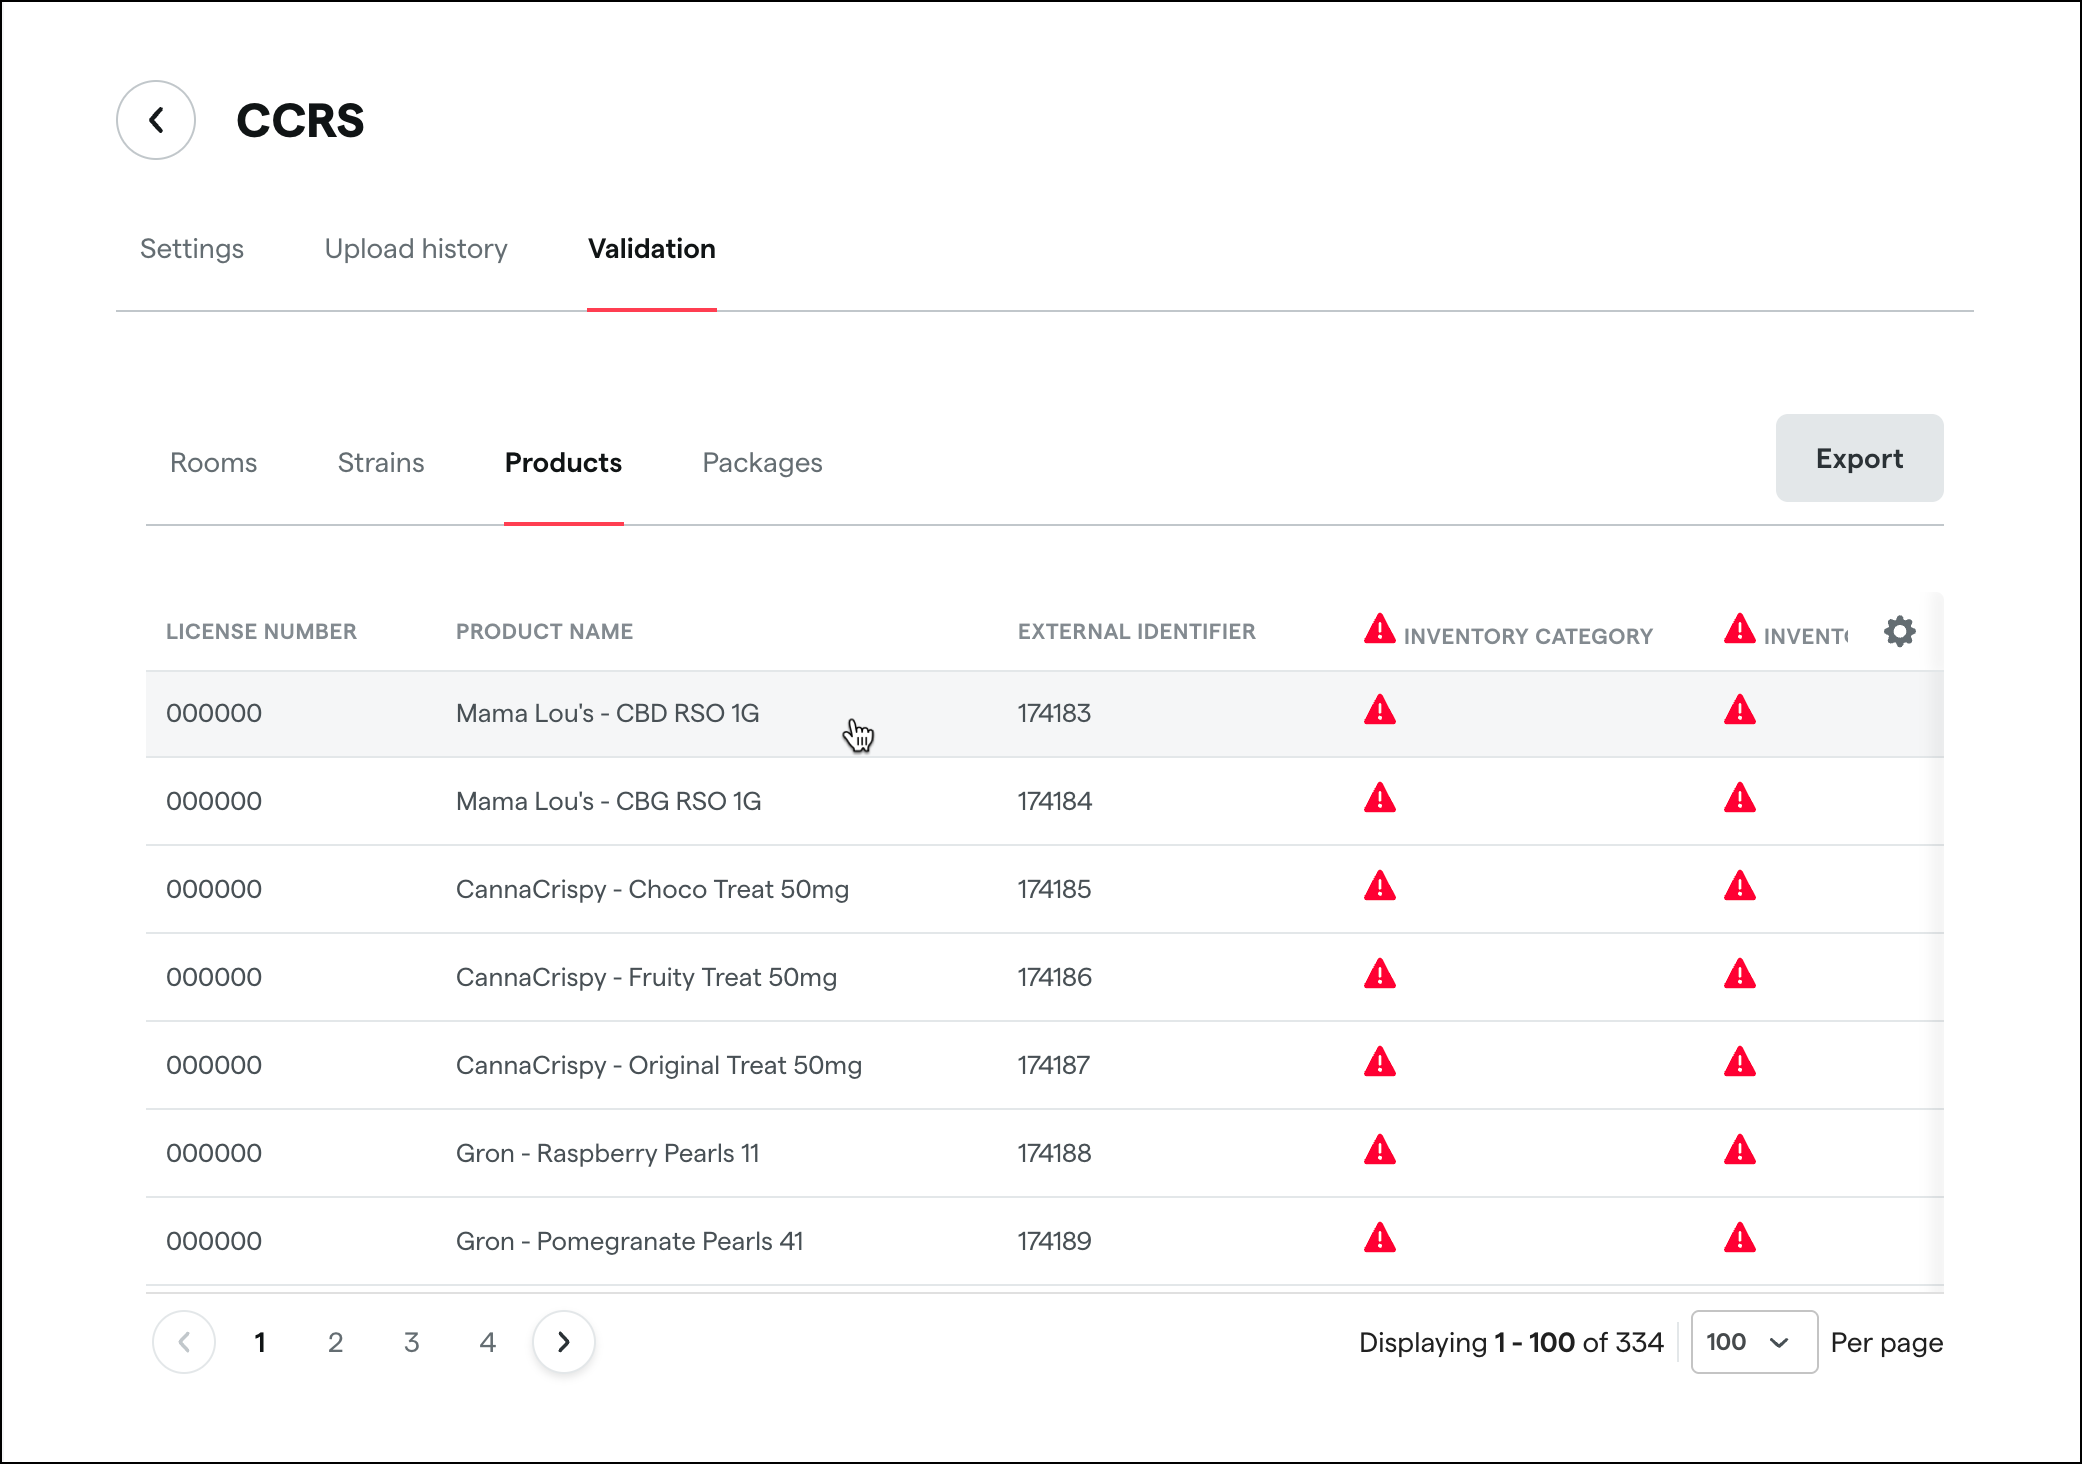The image size is (2082, 1464).
Task: Click external identifier 174184
Action: (x=1054, y=801)
